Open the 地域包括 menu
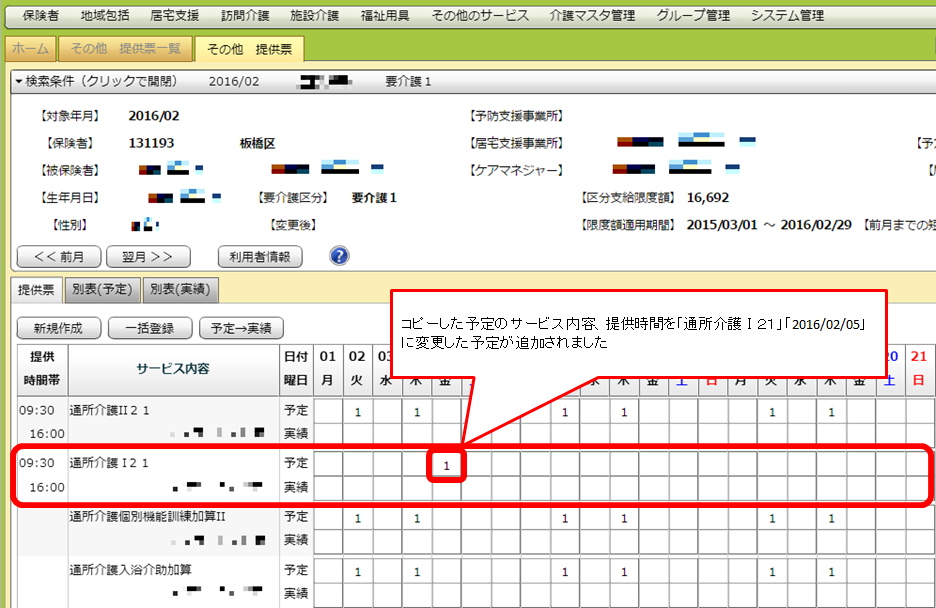The width and height of the screenshot is (936, 608). click(x=107, y=16)
